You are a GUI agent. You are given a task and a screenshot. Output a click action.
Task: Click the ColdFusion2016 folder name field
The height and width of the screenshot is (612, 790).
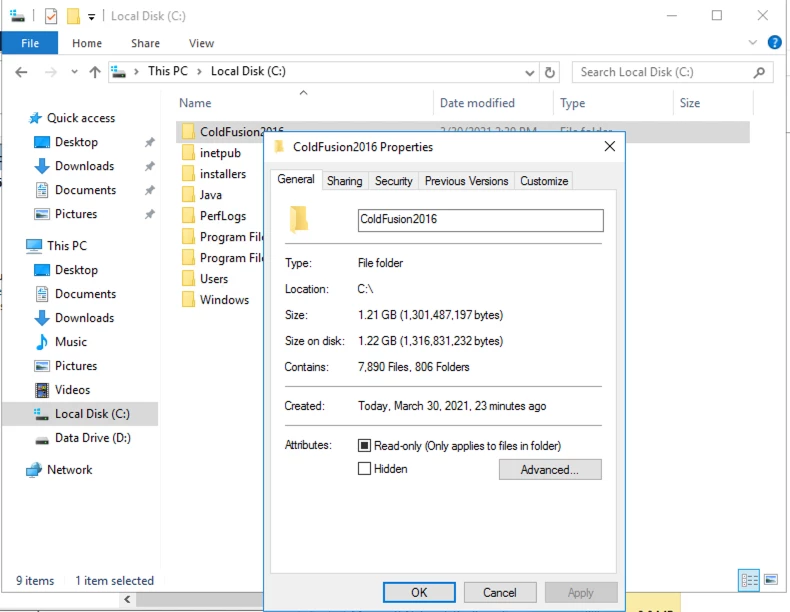pyautogui.click(x=480, y=220)
